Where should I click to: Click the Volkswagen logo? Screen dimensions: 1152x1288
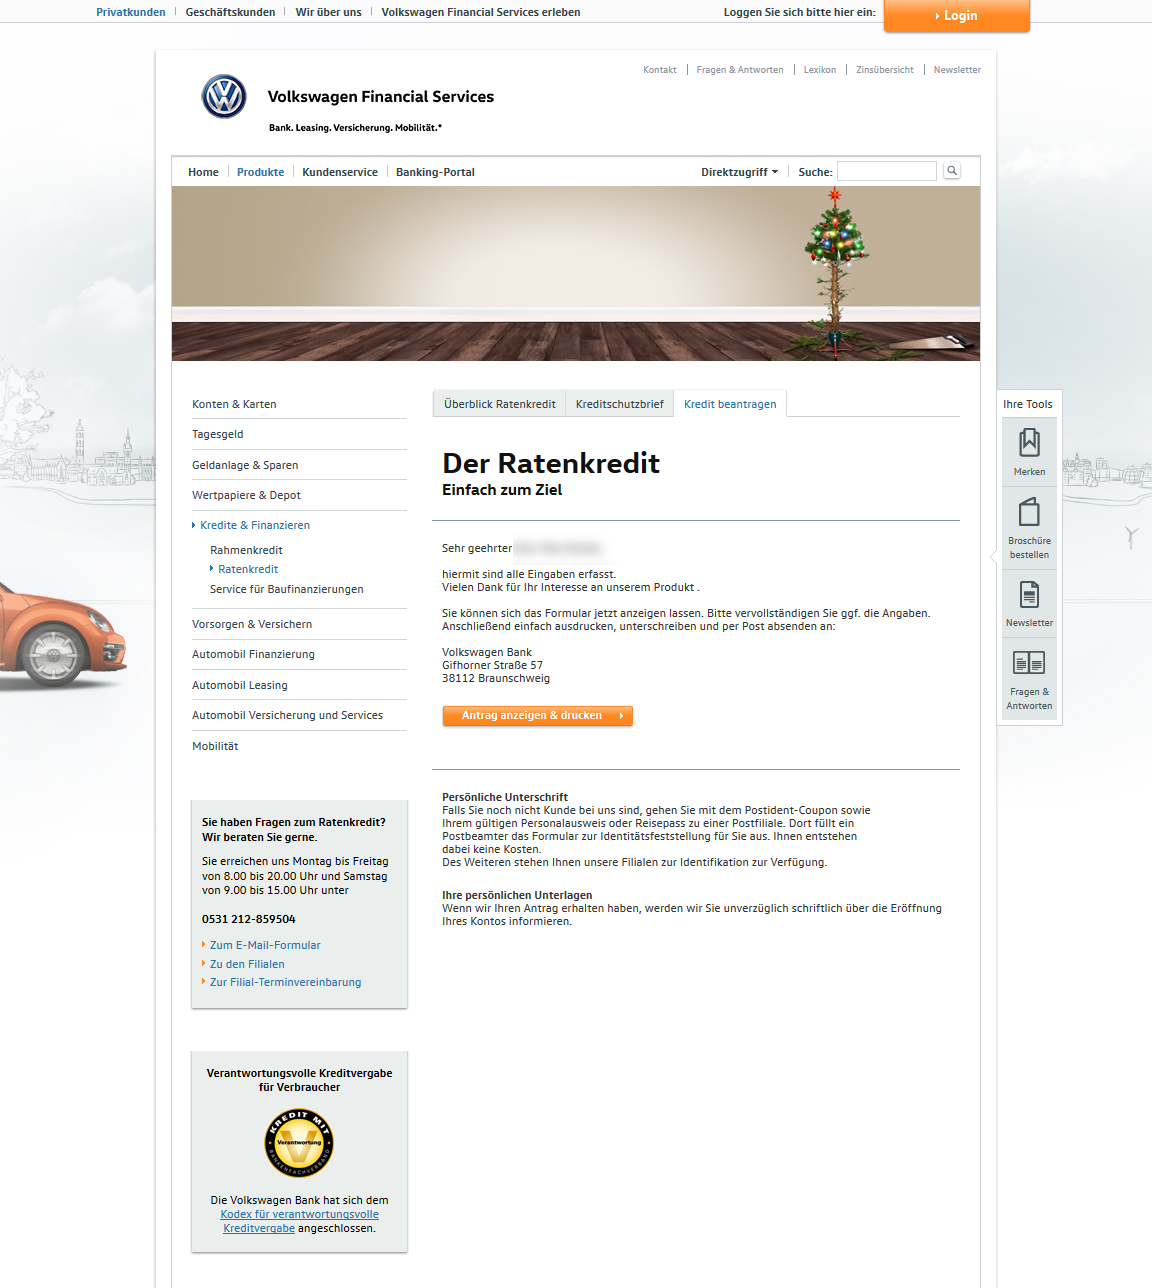pos(224,97)
